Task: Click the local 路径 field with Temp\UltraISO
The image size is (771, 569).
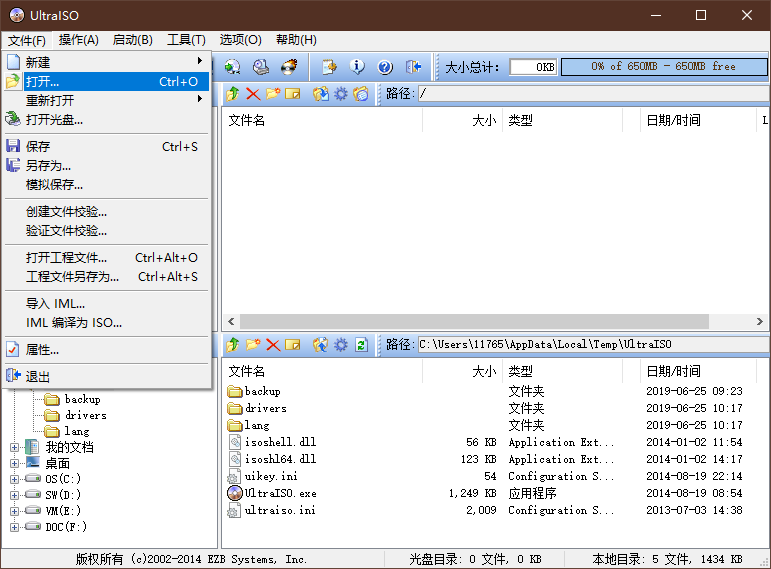Action: pos(593,344)
